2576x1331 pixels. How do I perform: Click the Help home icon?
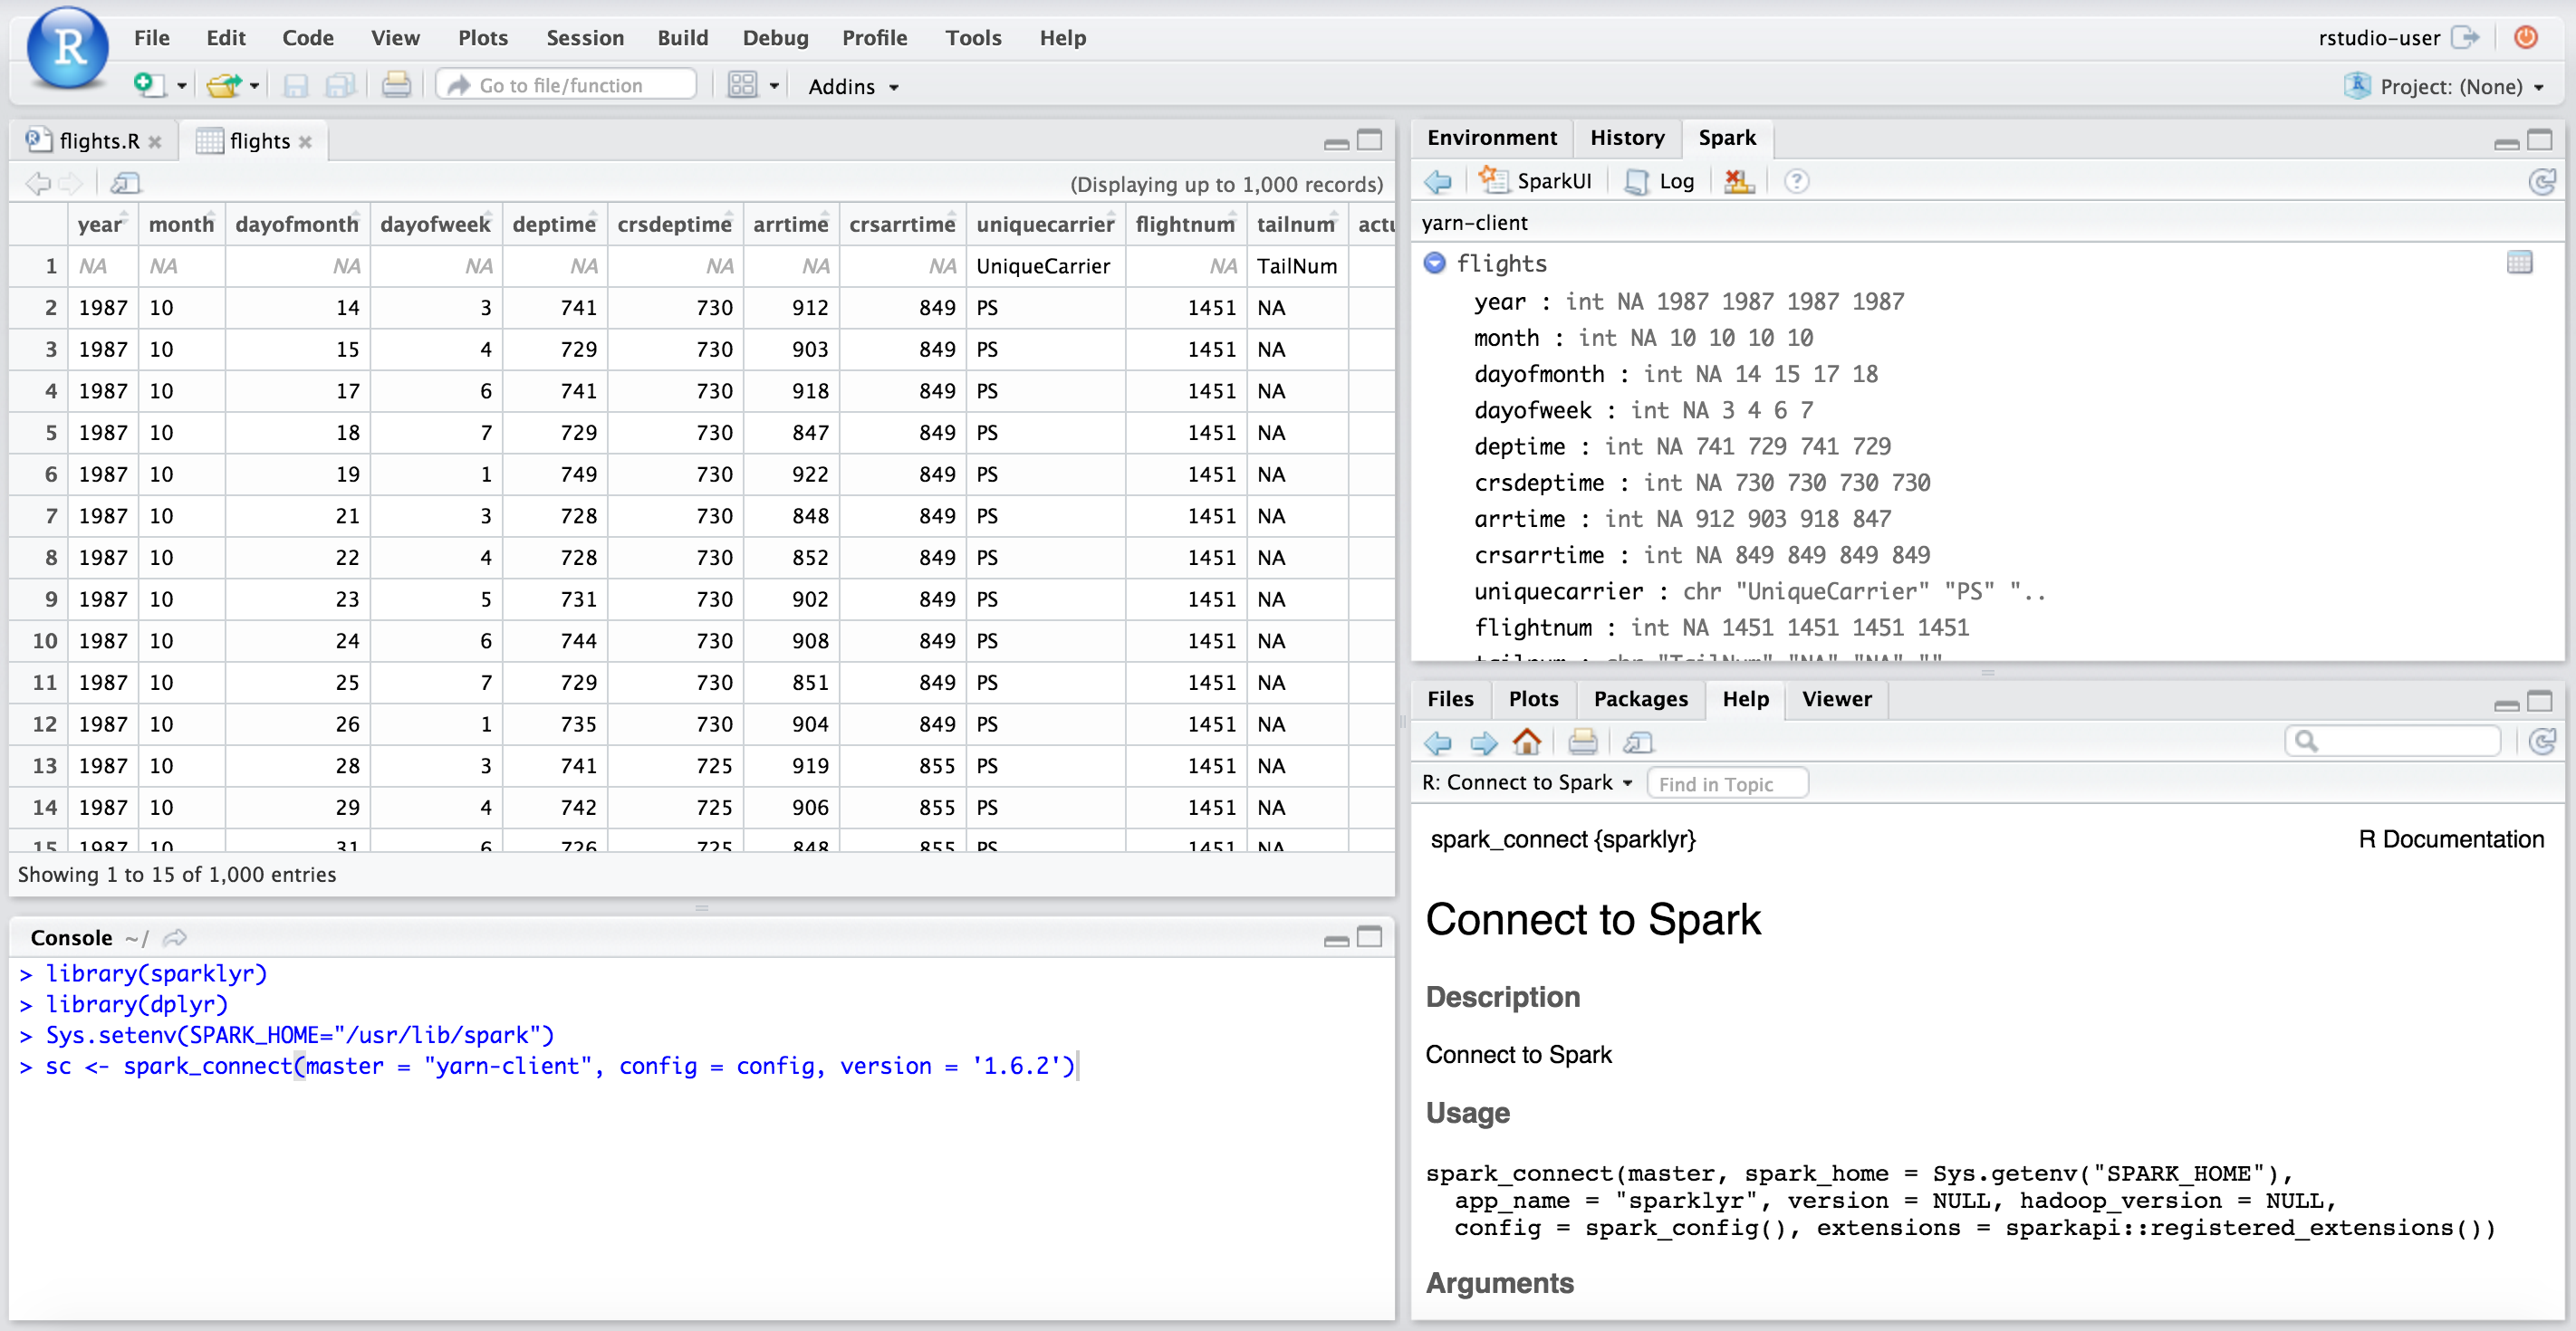pyautogui.click(x=1526, y=742)
